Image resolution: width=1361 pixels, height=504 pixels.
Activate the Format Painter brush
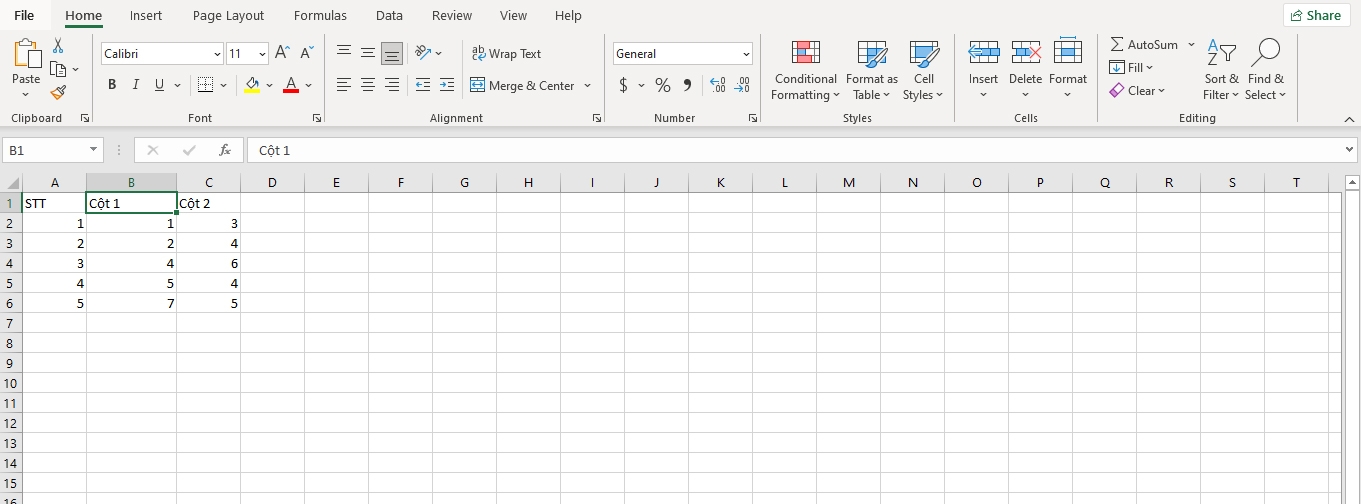(58, 92)
